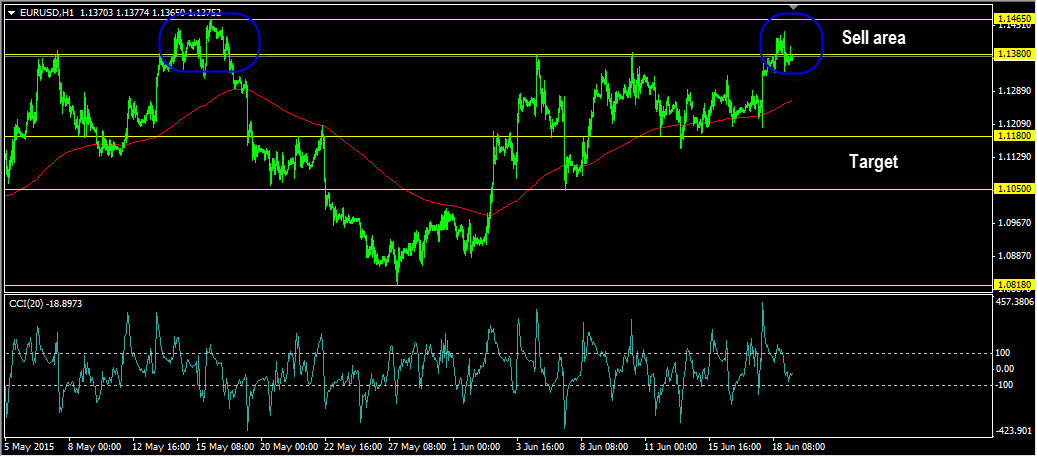Image resolution: width=1037 pixels, height=457 pixels.
Task: Click the 1.12090 price scale value
Action: (1014, 124)
